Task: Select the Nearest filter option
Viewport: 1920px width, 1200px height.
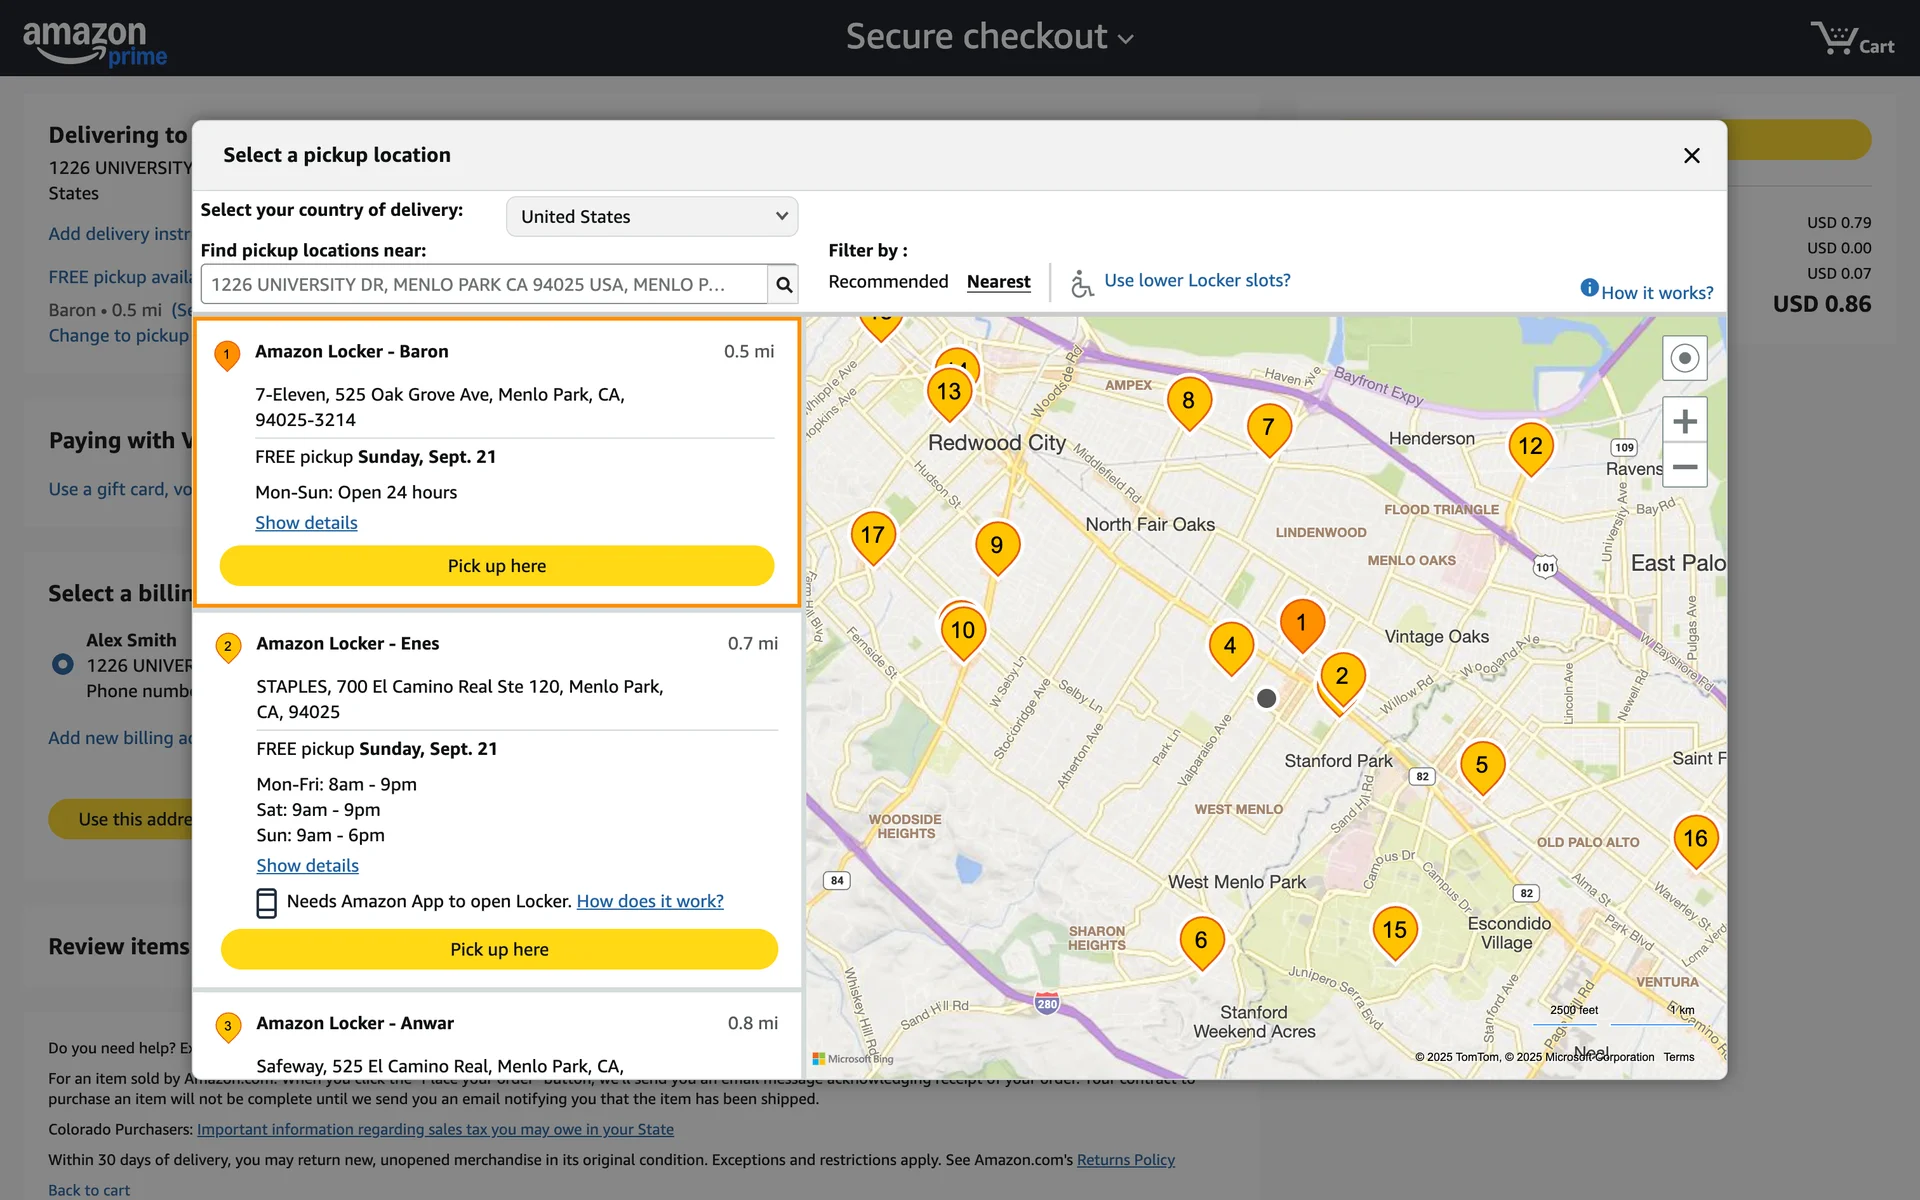Action: click(x=998, y=282)
